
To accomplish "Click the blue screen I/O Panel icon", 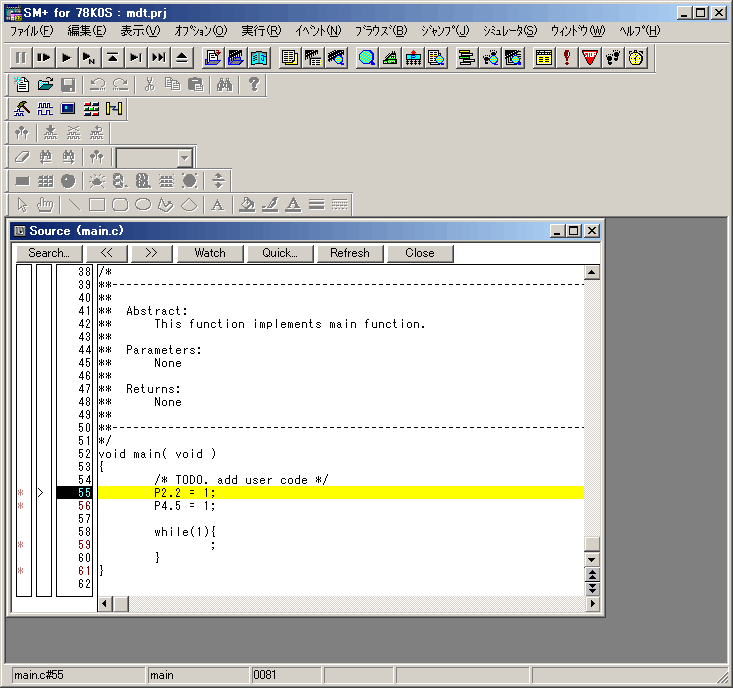I will pyautogui.click(x=68, y=109).
